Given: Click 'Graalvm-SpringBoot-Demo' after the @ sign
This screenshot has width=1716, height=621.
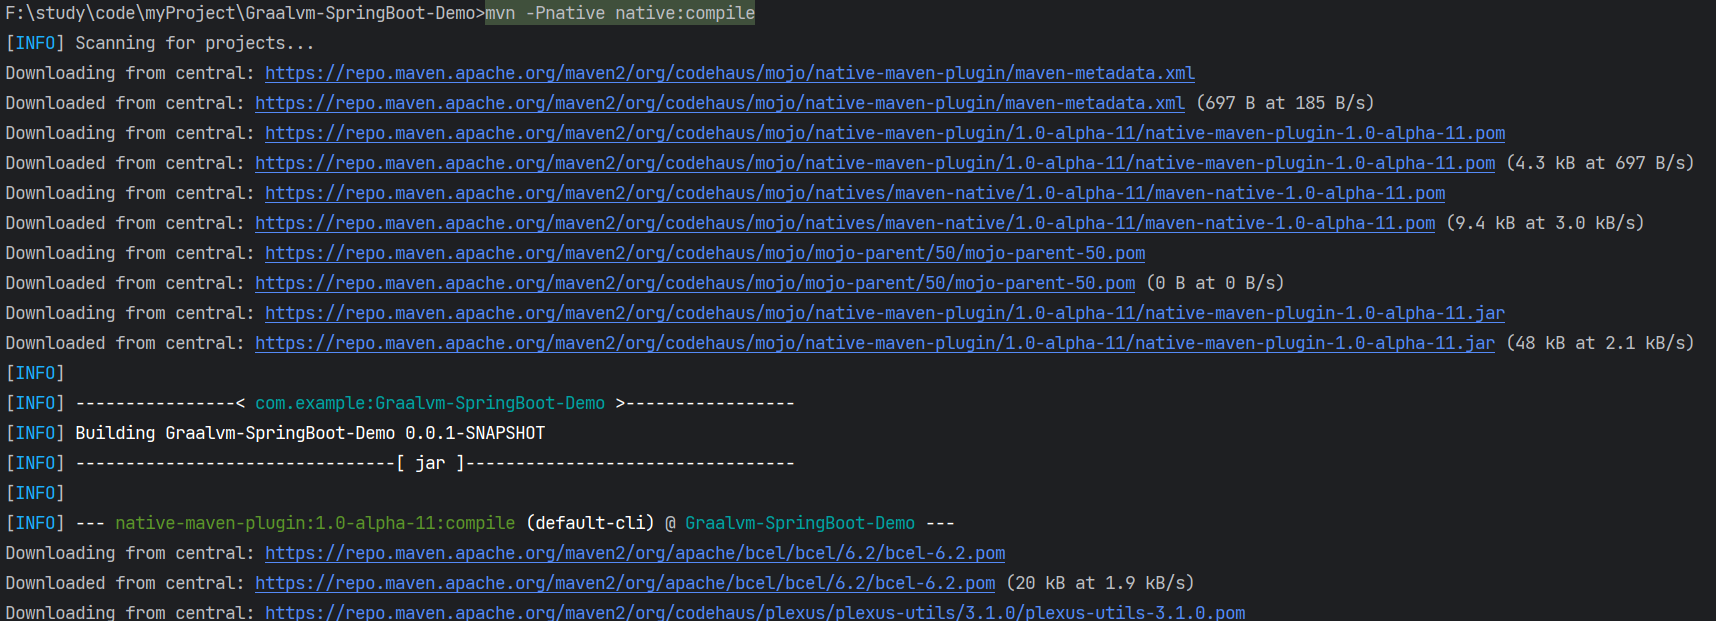Looking at the screenshot, I should pos(800,523).
